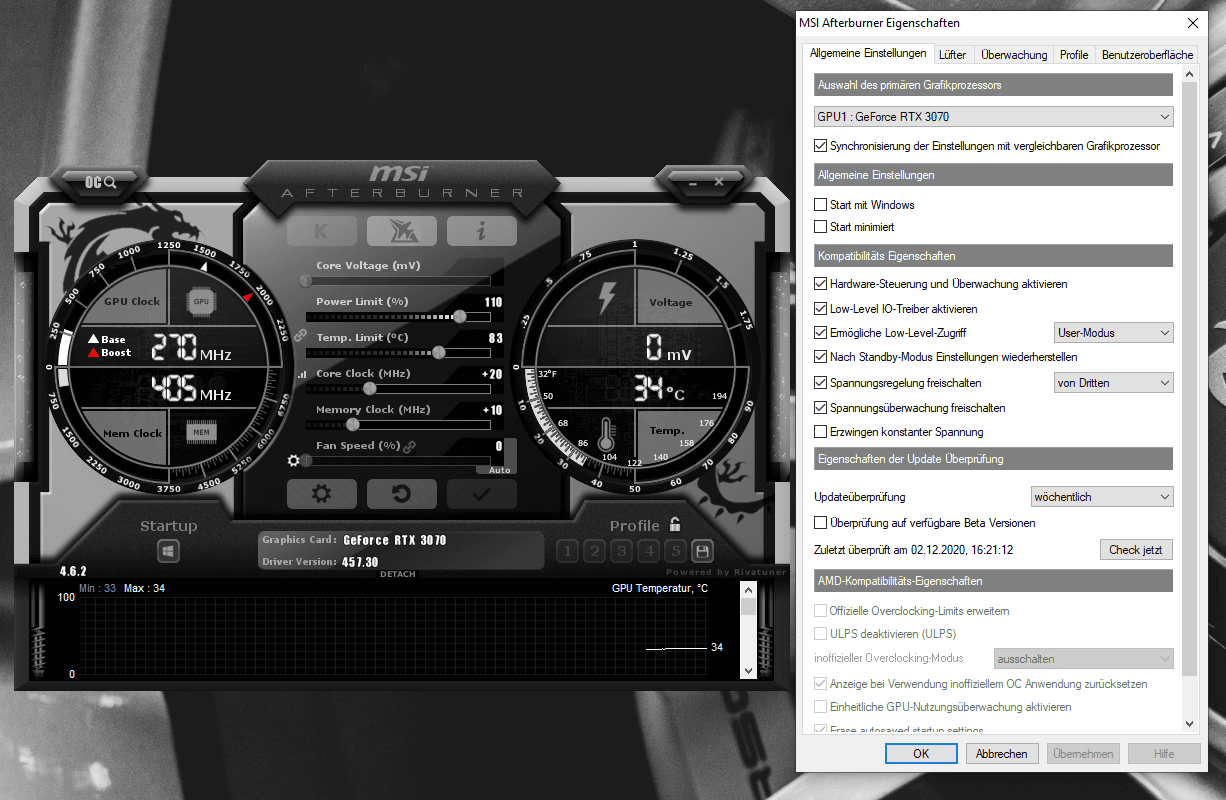Show the information i button
The height and width of the screenshot is (800, 1226).
click(x=481, y=231)
